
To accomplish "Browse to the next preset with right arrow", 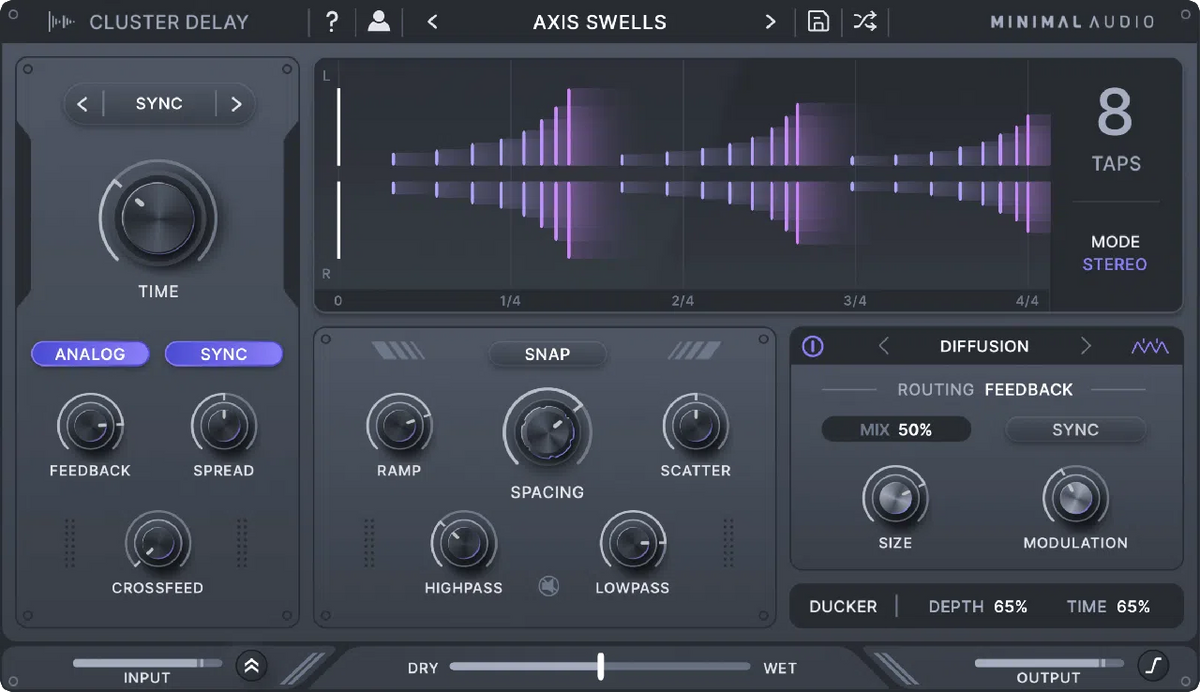I will pyautogui.click(x=770, y=21).
